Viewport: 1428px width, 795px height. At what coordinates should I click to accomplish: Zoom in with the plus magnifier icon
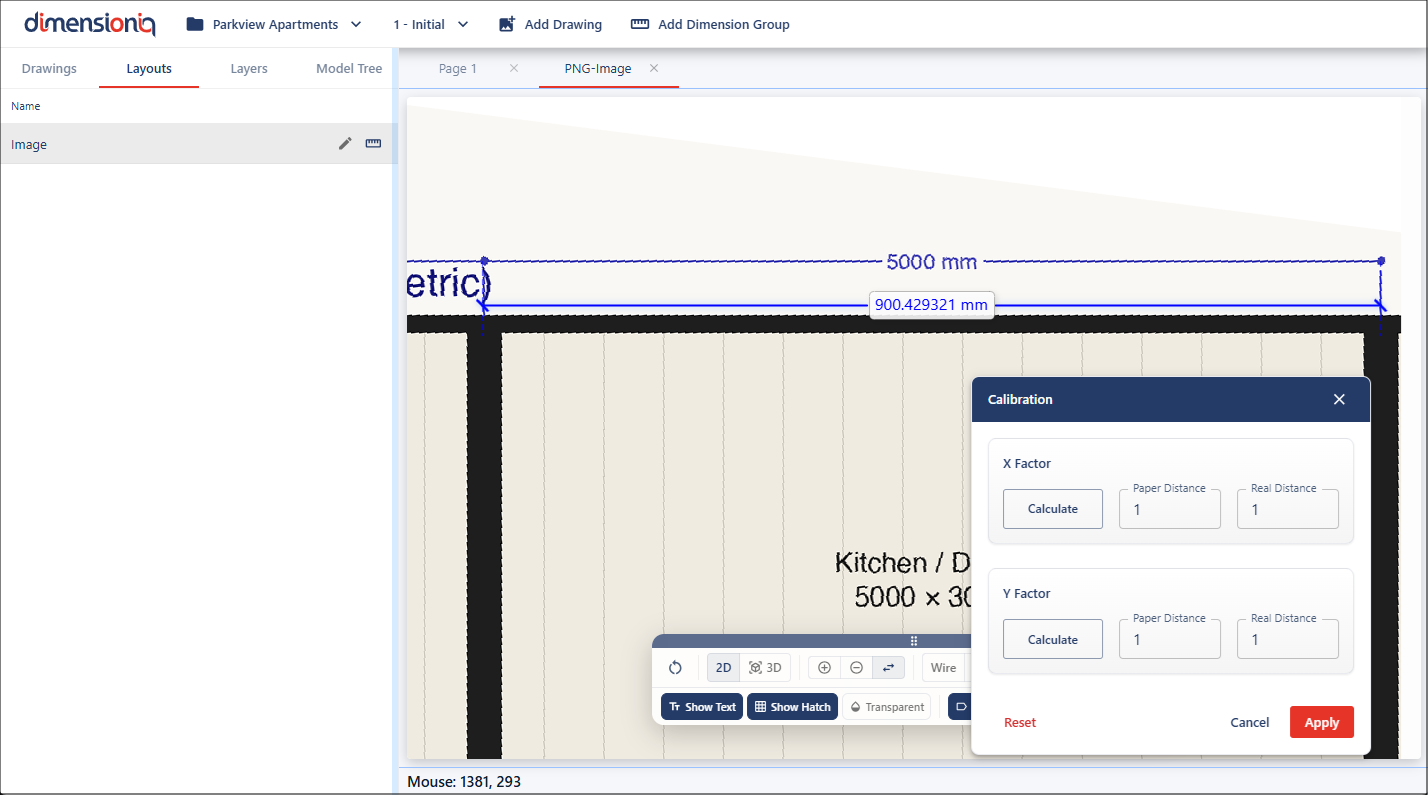point(824,668)
